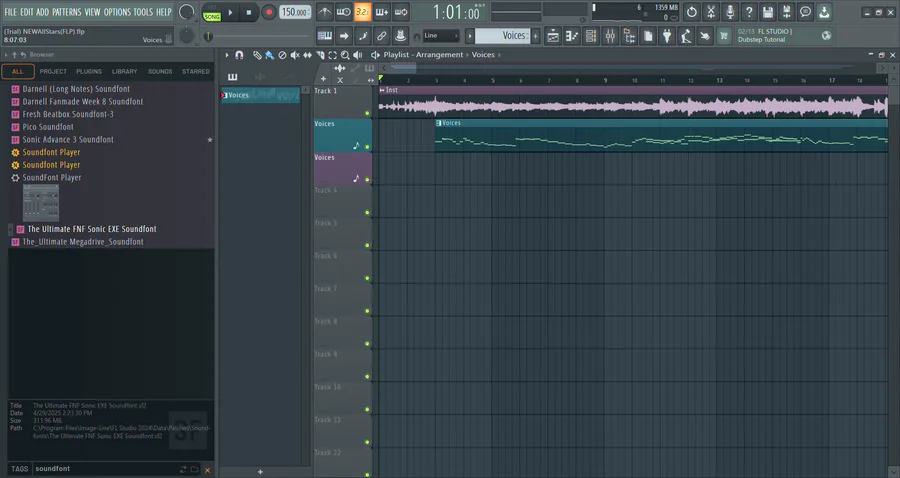Open the Line snap dropdown
The height and width of the screenshot is (478, 900).
point(441,36)
